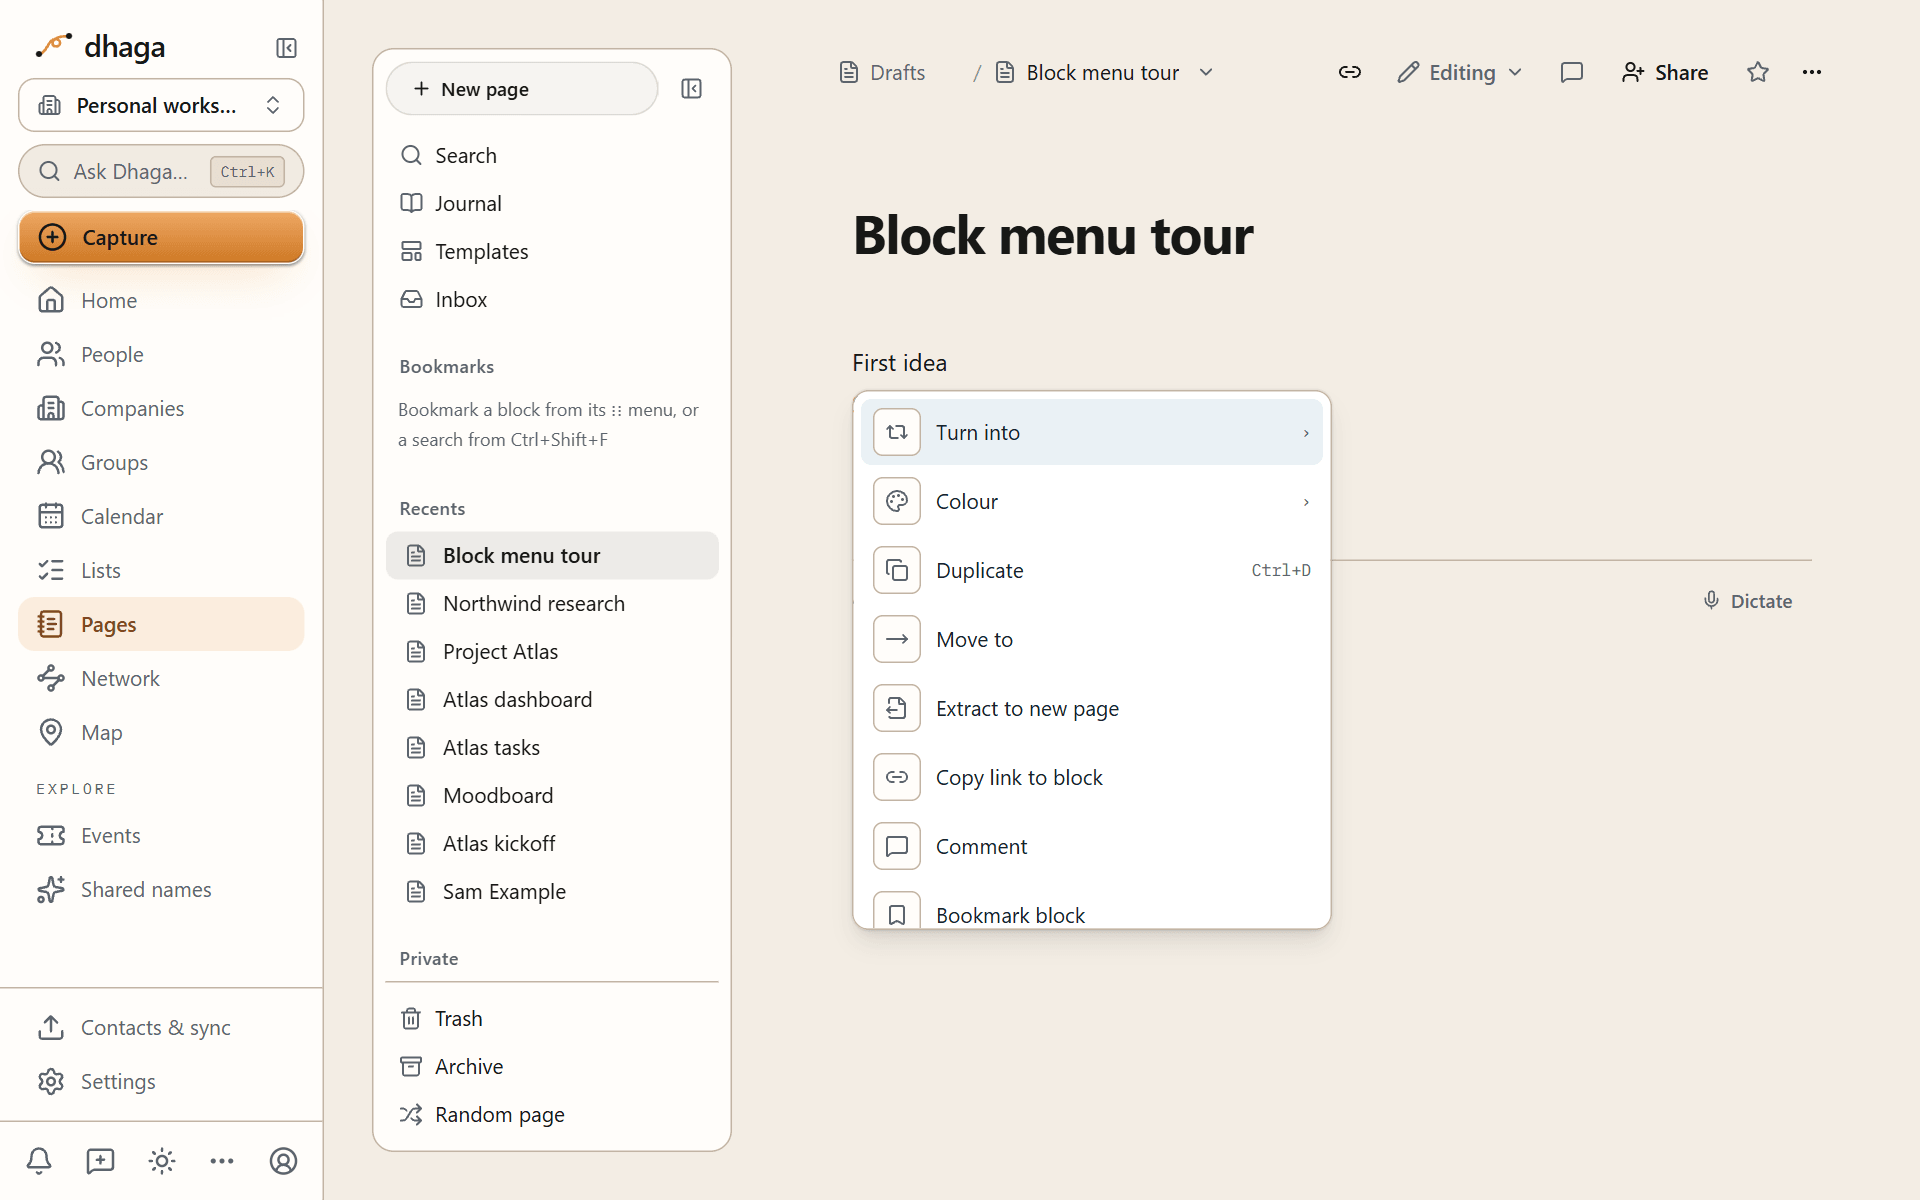Go to Calendar in sidebar
Image resolution: width=1920 pixels, height=1200 pixels.
[161, 516]
